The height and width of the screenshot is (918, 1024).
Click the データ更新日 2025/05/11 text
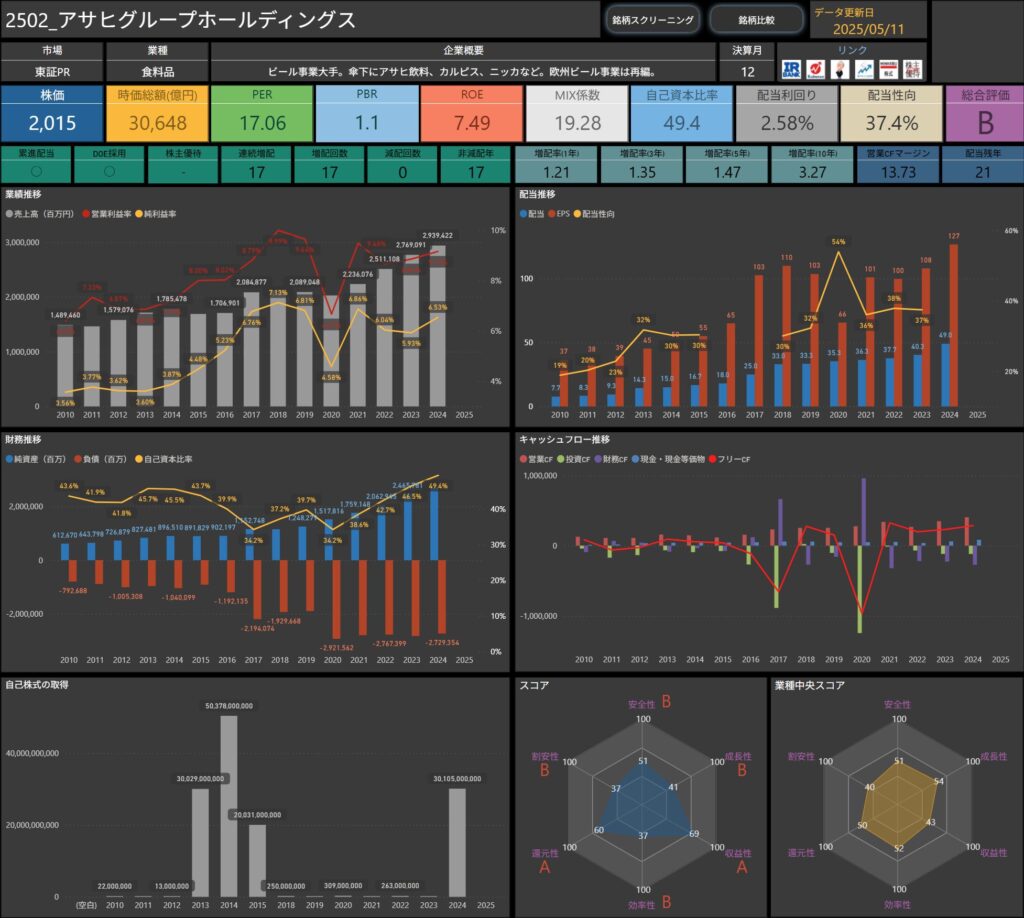(x=868, y=29)
